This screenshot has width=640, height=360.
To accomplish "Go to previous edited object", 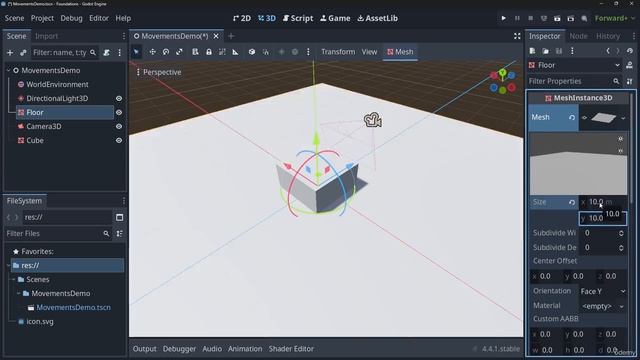I will click(x=608, y=51).
